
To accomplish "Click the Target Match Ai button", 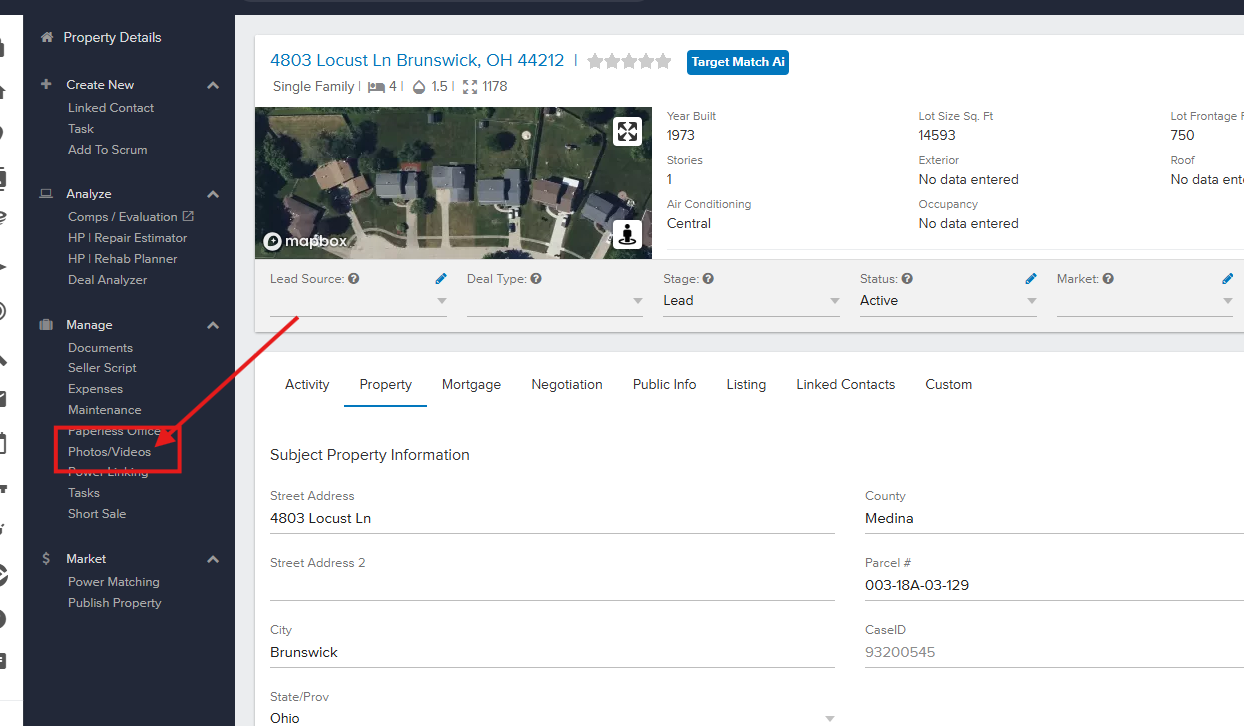I will (738, 62).
